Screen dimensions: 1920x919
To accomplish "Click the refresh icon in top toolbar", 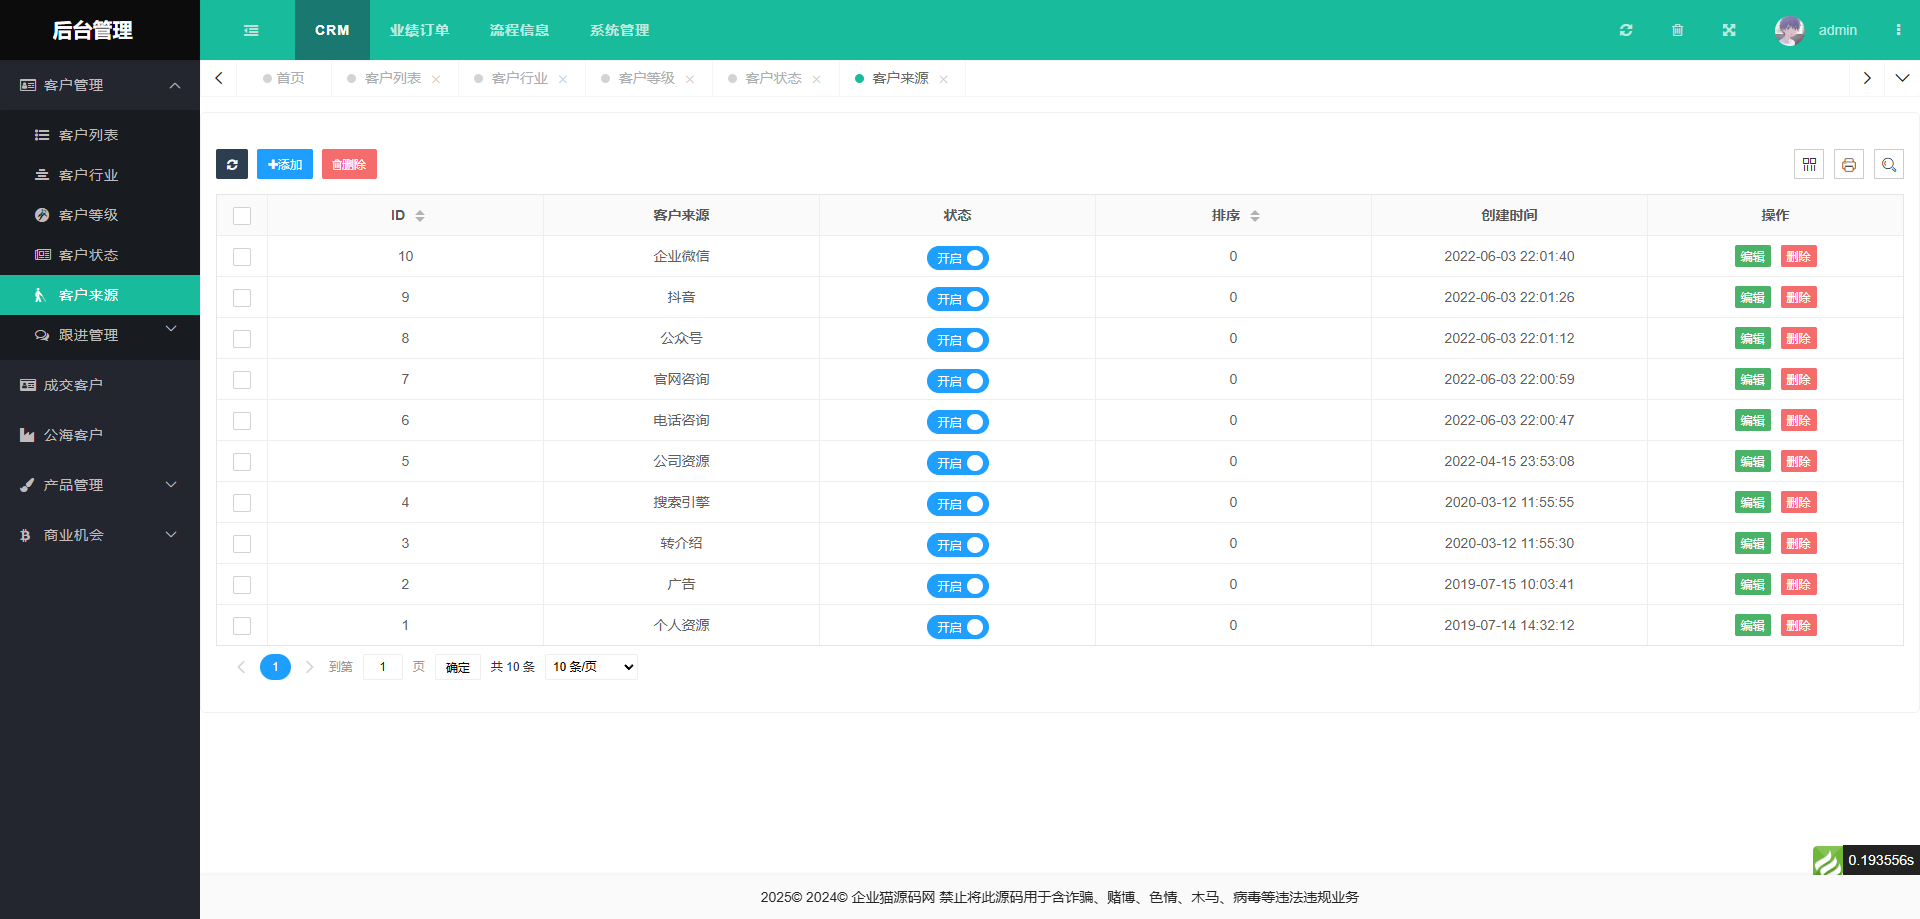I will pos(1626,30).
